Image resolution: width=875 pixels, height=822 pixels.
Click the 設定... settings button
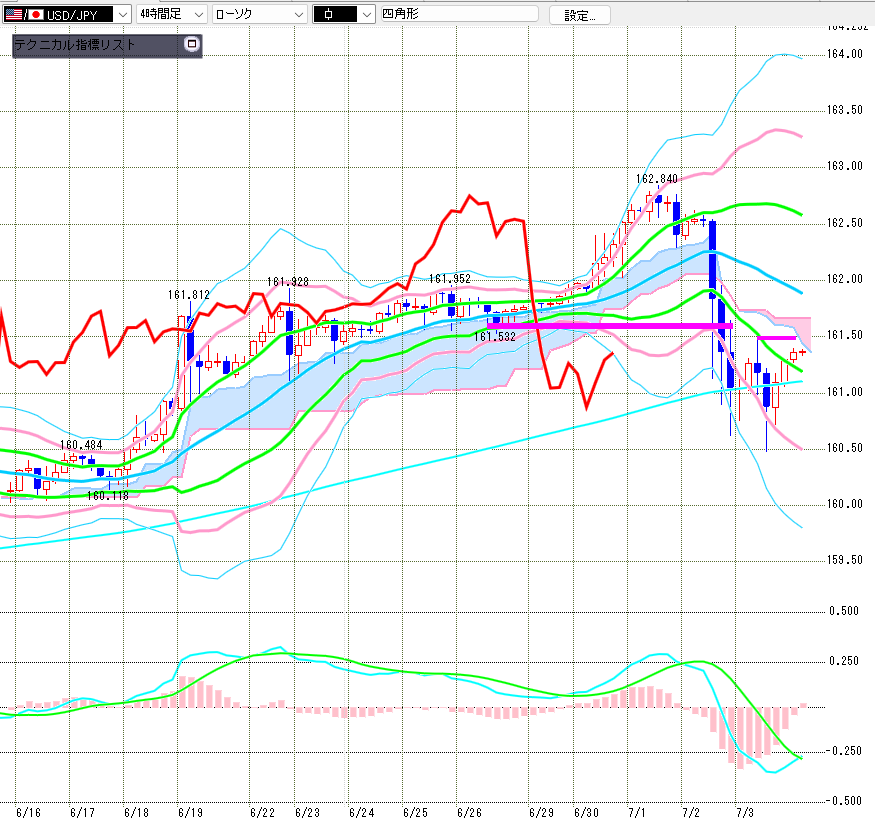(580, 15)
